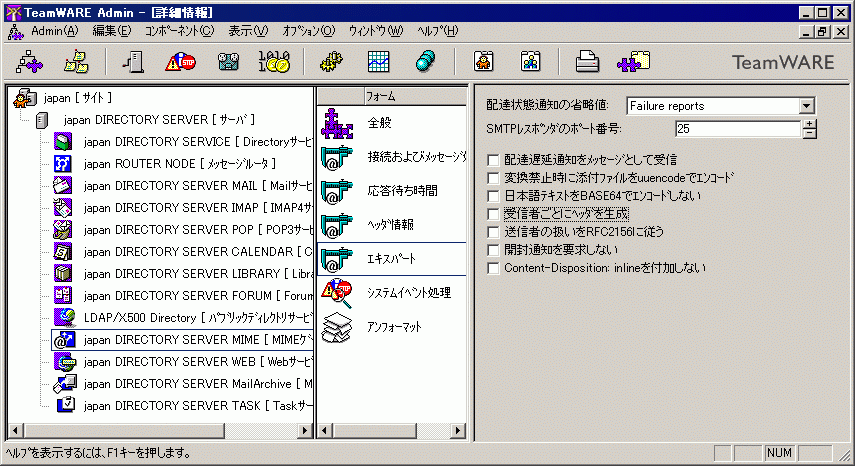Open the 編集(E) menu
Screen dimensions: 855x466
[112, 31]
